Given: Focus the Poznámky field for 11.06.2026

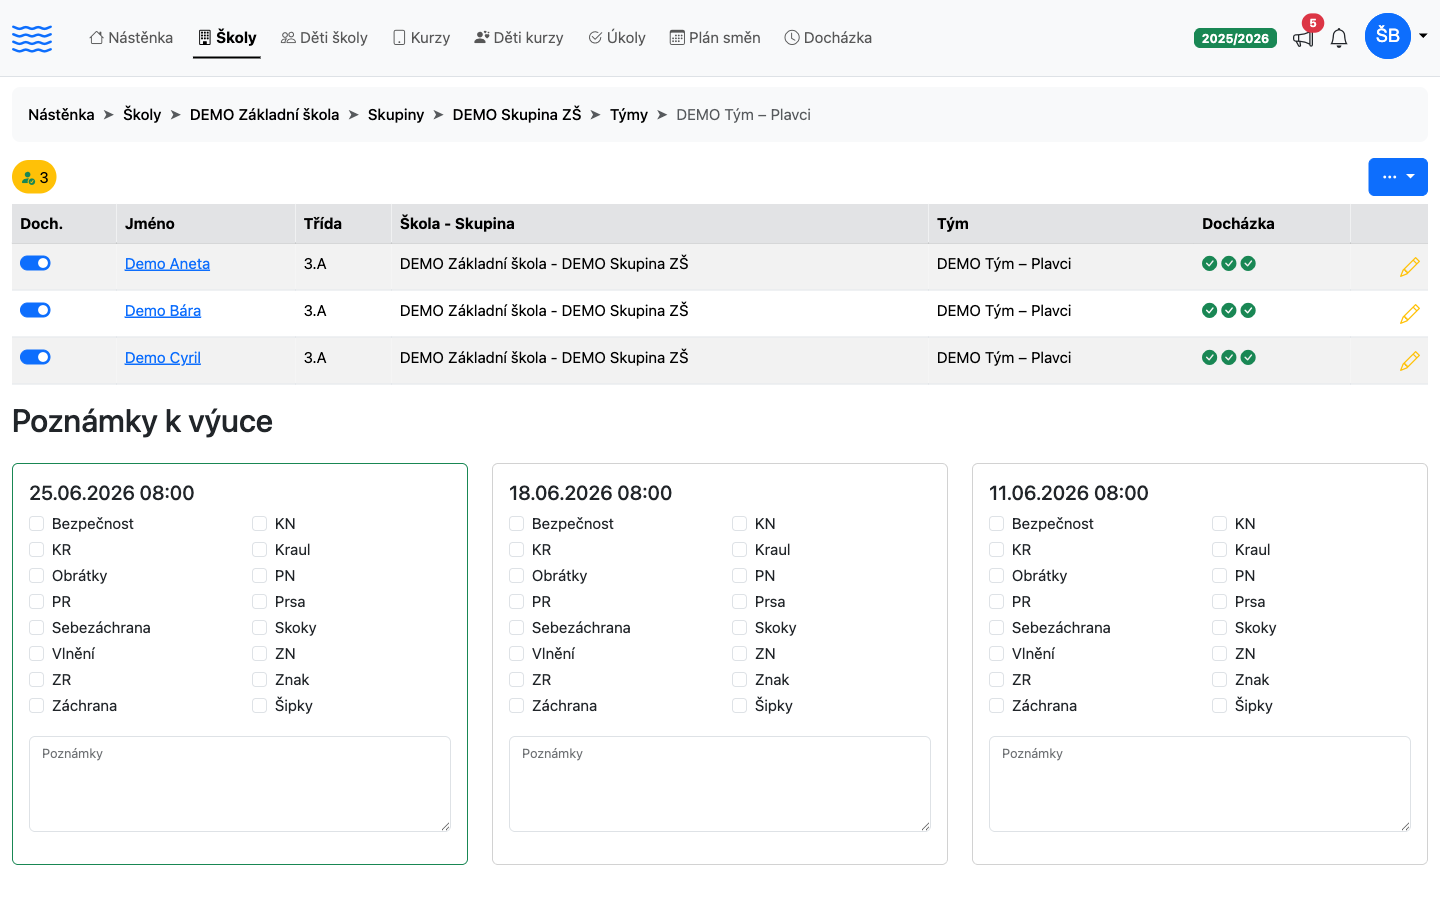Looking at the screenshot, I should click(1200, 784).
